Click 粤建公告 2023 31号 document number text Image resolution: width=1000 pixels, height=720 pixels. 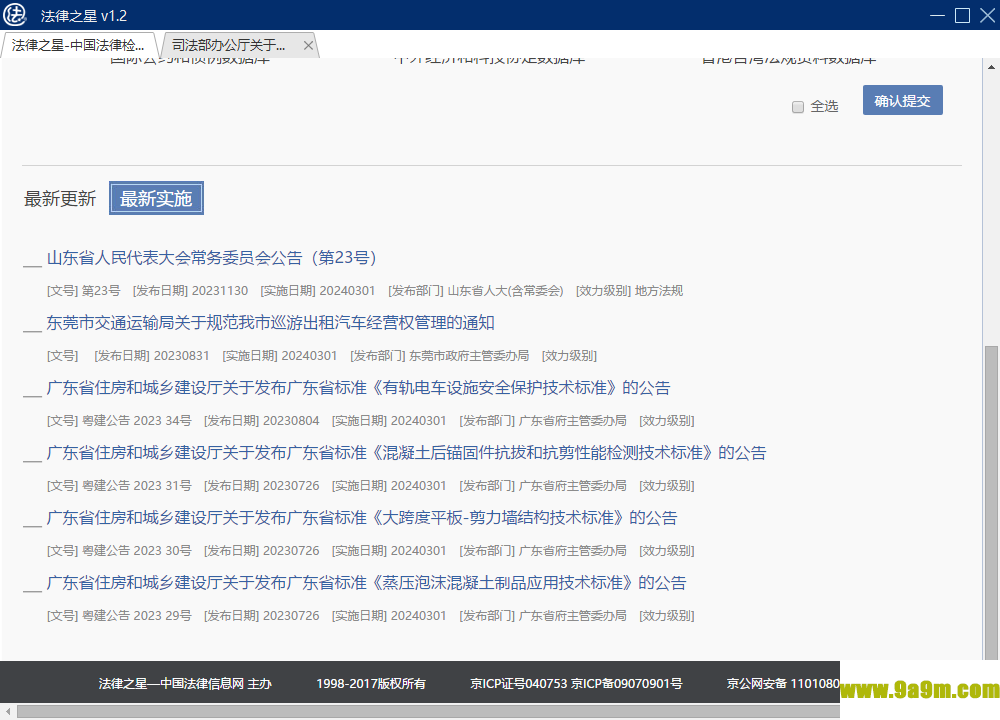point(136,486)
